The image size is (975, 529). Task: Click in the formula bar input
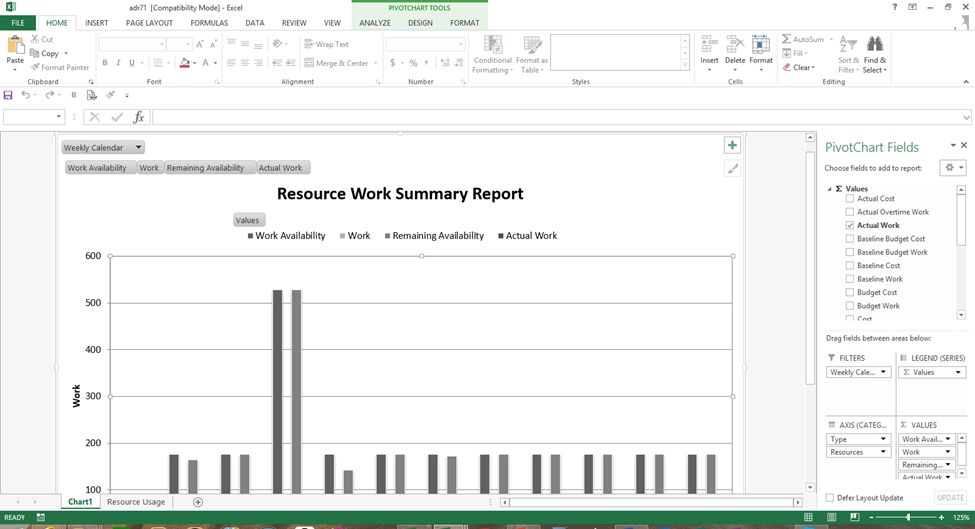[x=557, y=117]
